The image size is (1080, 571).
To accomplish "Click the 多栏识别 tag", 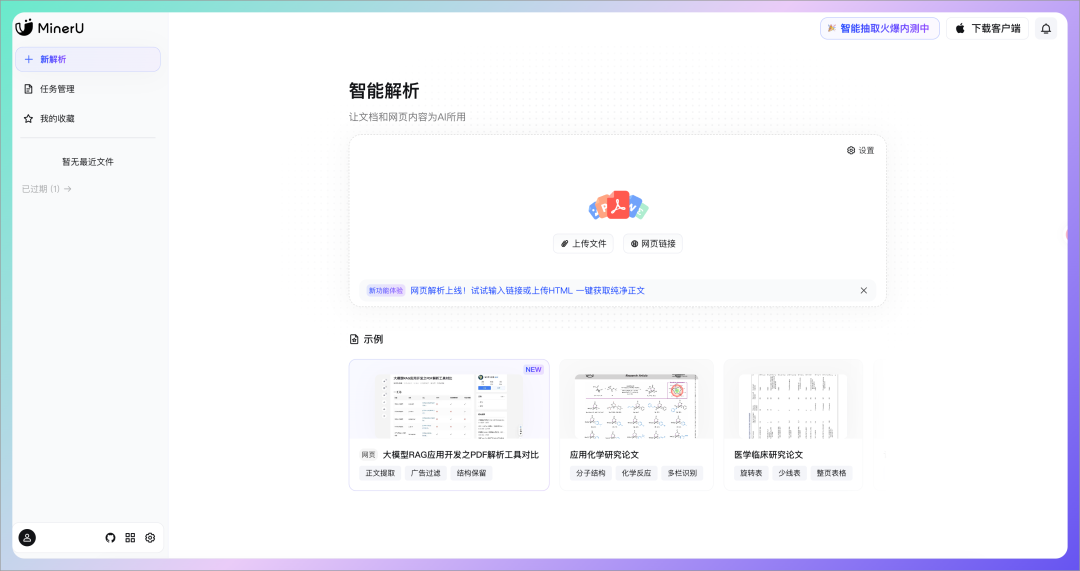I will point(682,473).
